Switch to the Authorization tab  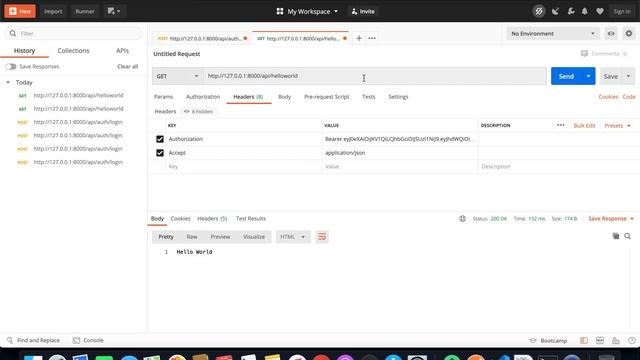coord(203,97)
